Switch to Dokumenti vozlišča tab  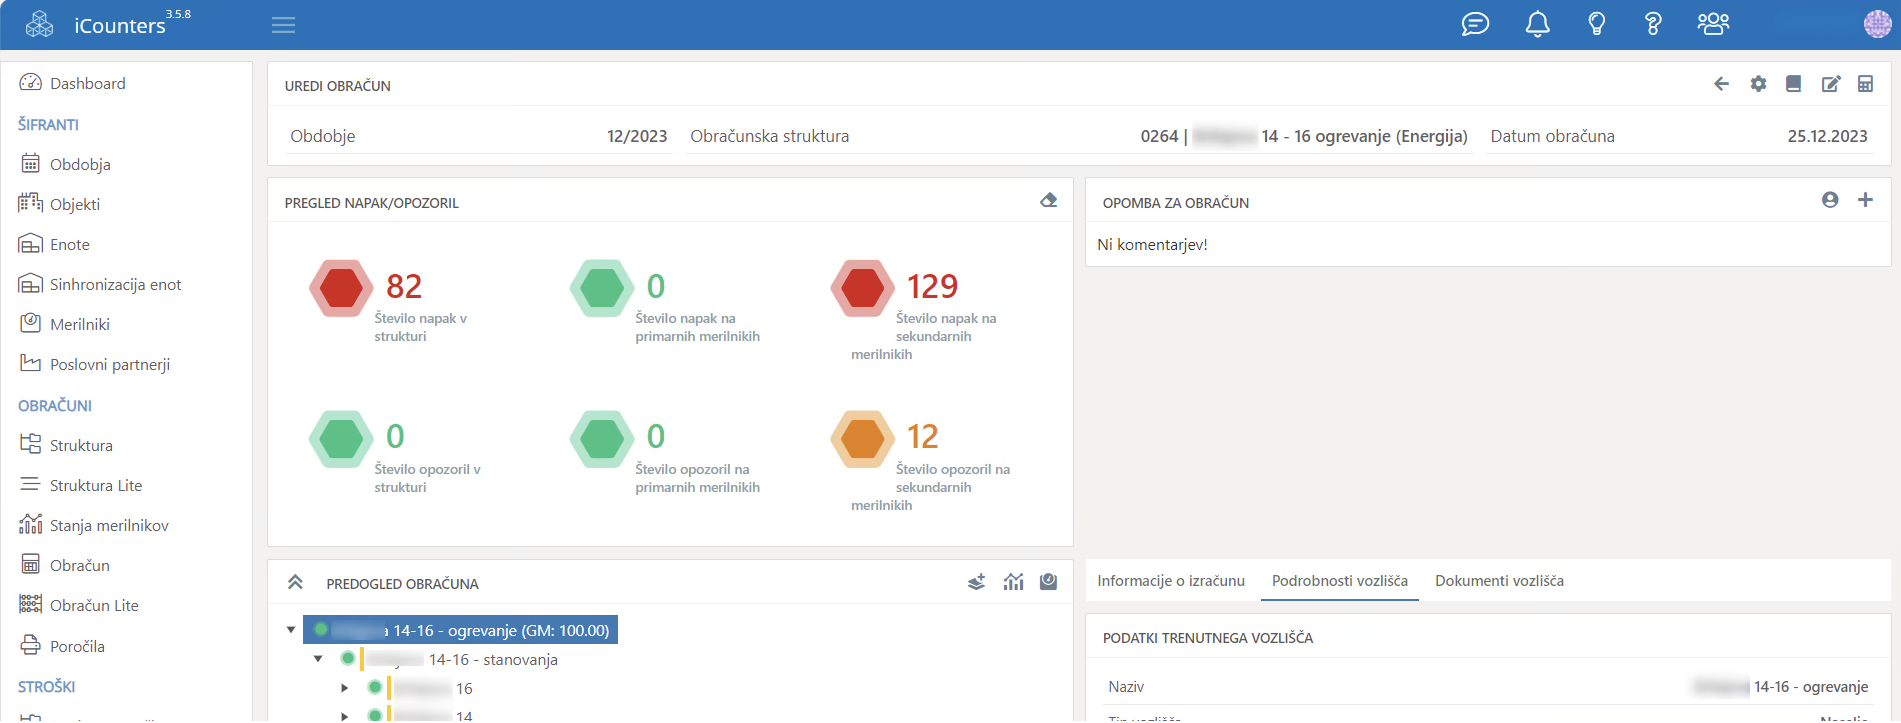click(x=1499, y=581)
